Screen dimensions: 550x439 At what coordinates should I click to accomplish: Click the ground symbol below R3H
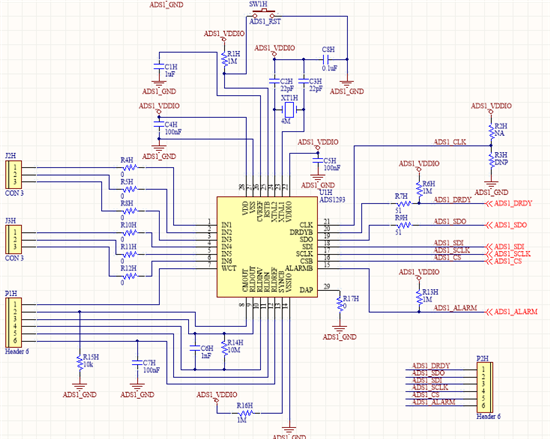(x=491, y=184)
